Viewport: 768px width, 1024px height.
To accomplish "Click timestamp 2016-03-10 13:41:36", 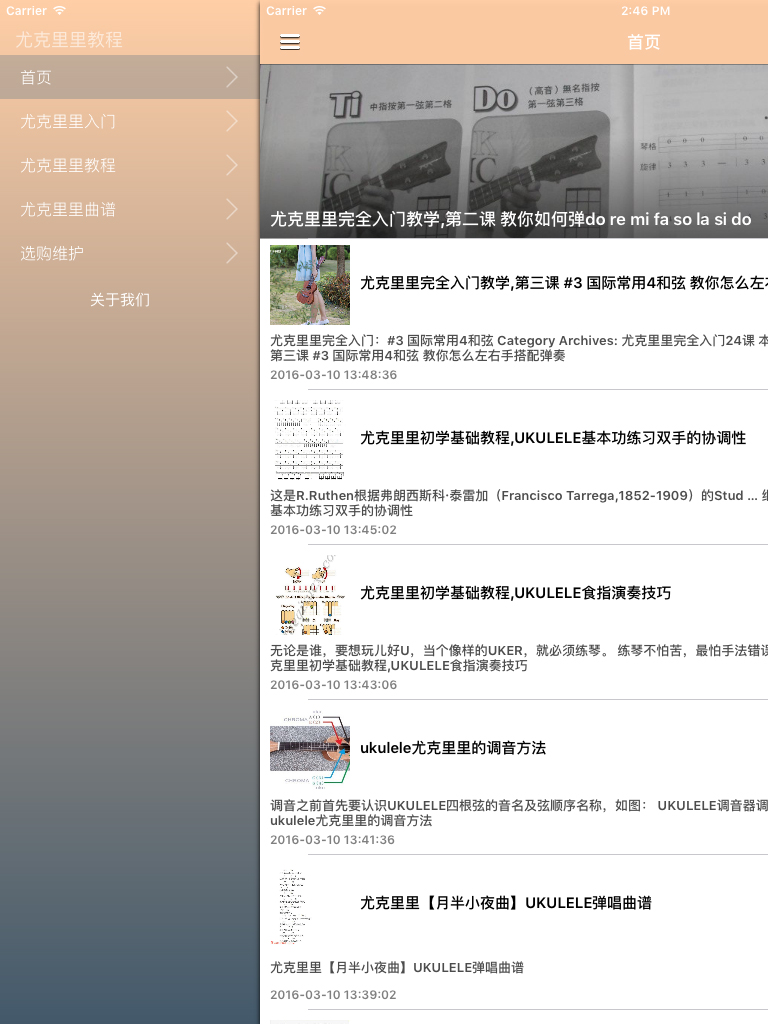I will click(332, 840).
